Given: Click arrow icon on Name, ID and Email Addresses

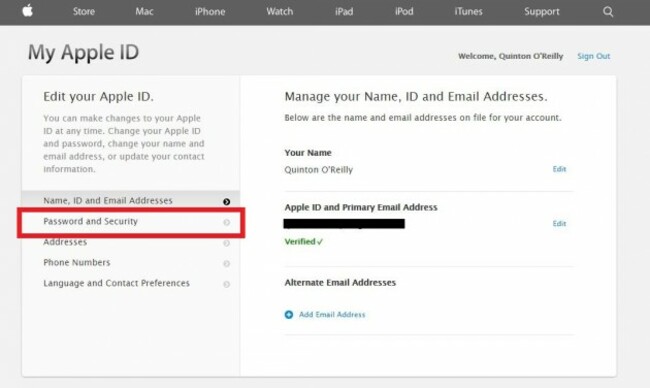Looking at the screenshot, I should pyautogui.click(x=226, y=202).
